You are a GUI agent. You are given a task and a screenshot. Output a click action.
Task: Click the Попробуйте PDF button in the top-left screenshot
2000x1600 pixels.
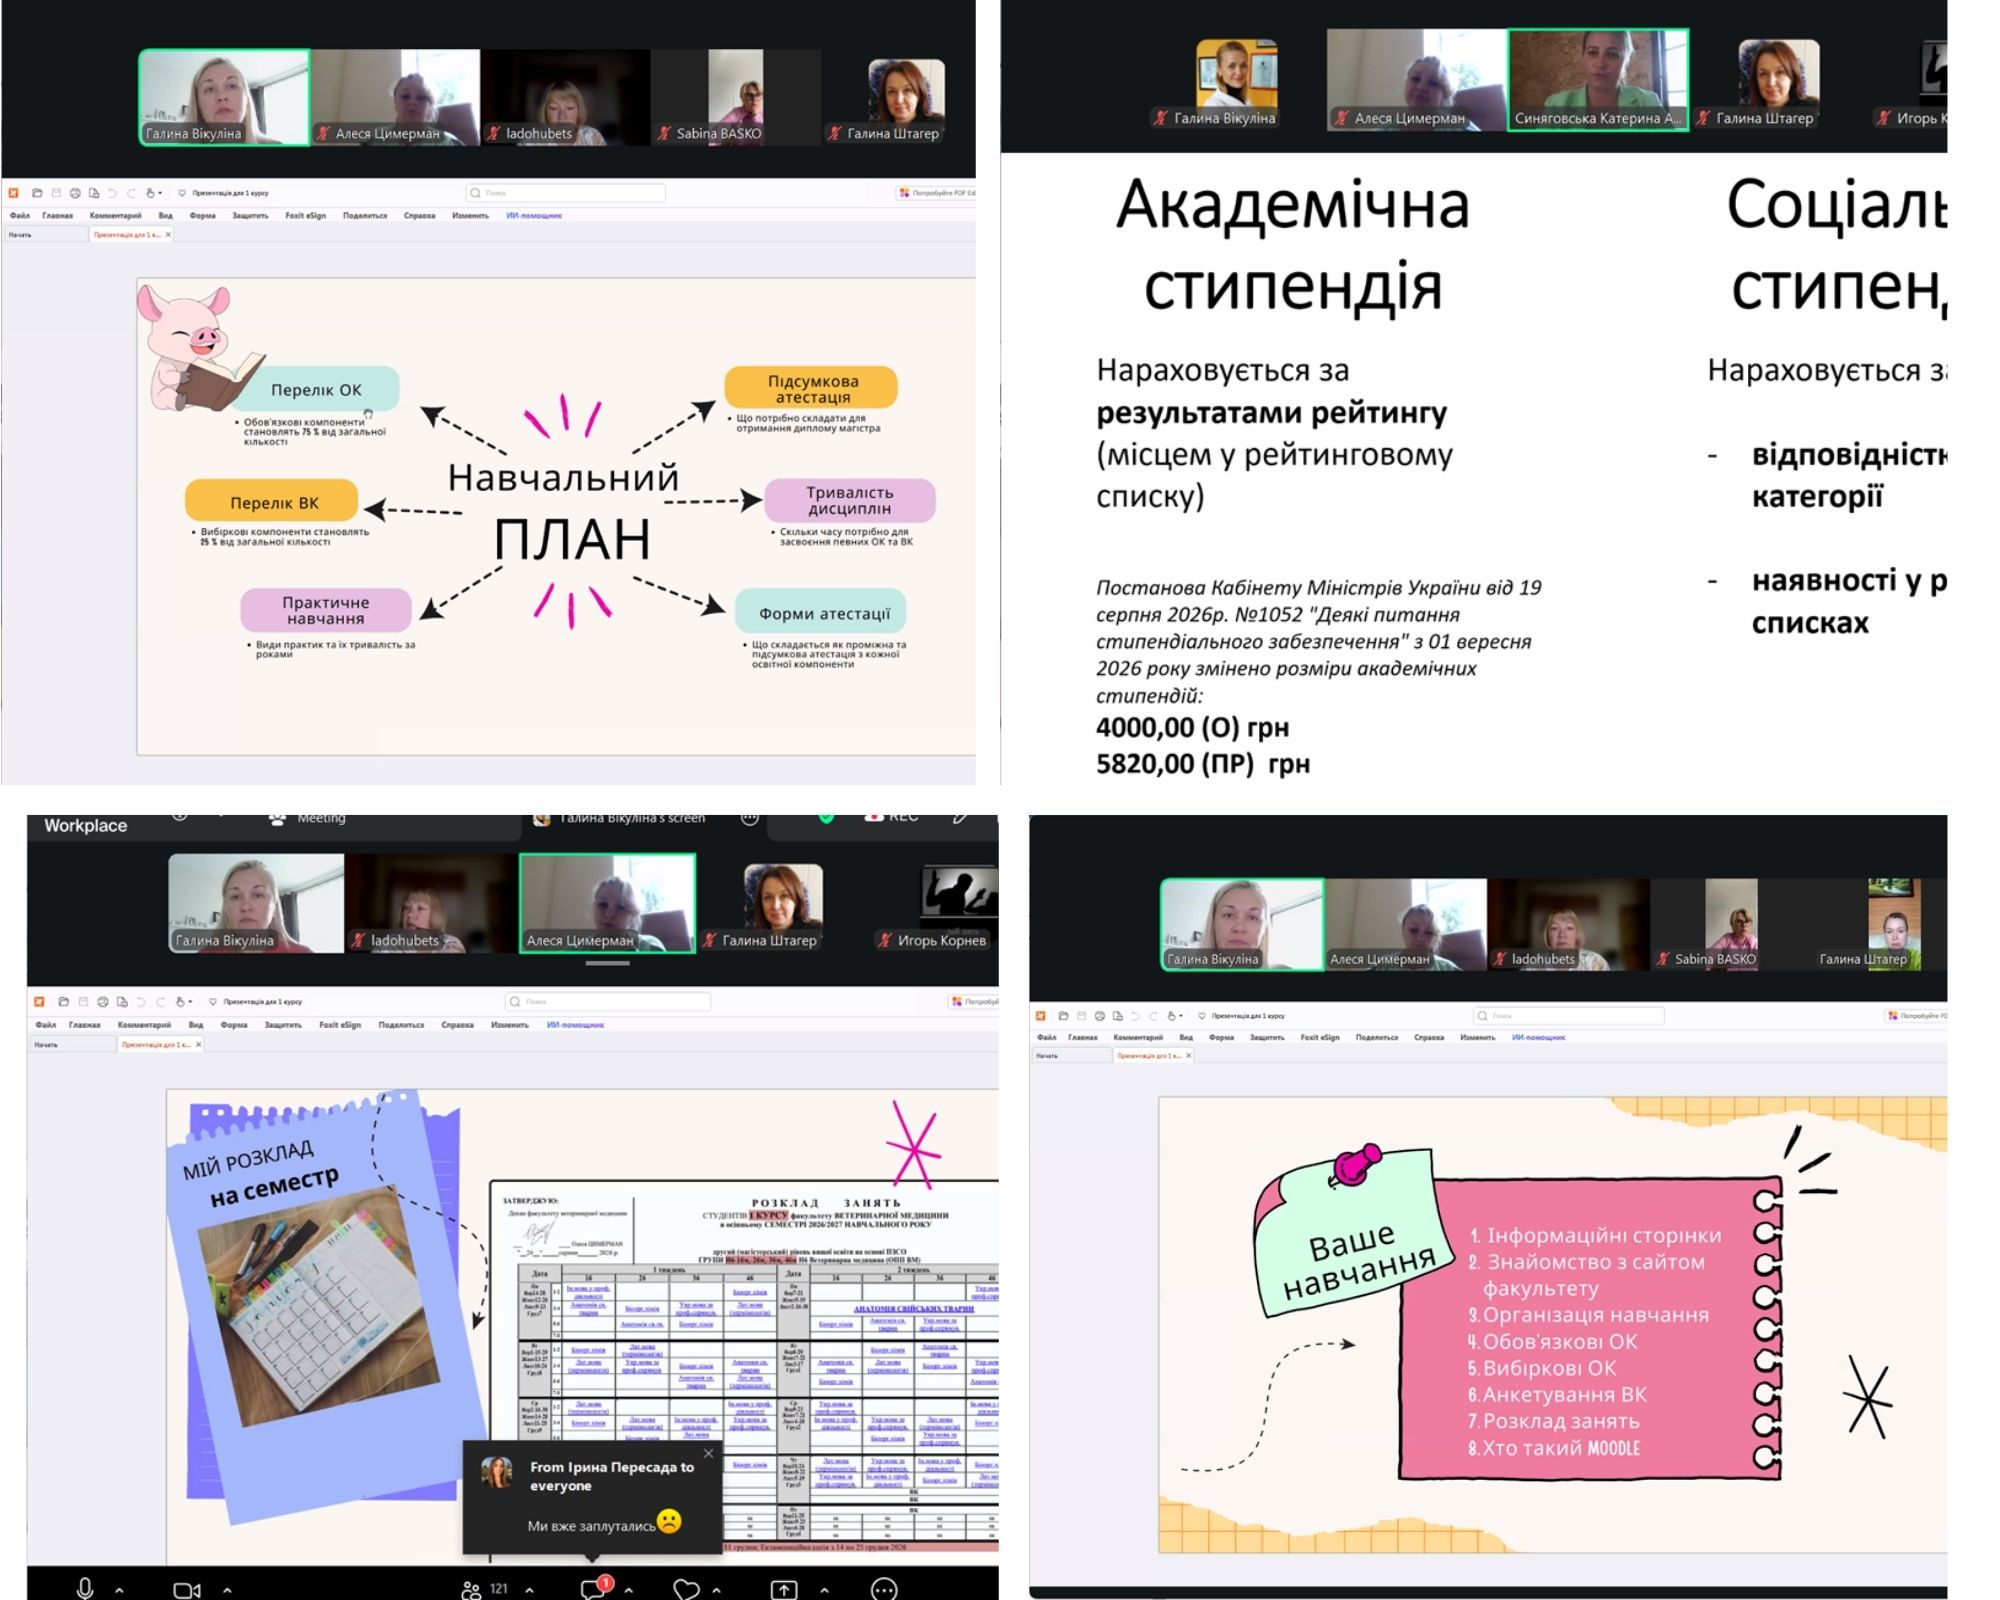(x=937, y=193)
